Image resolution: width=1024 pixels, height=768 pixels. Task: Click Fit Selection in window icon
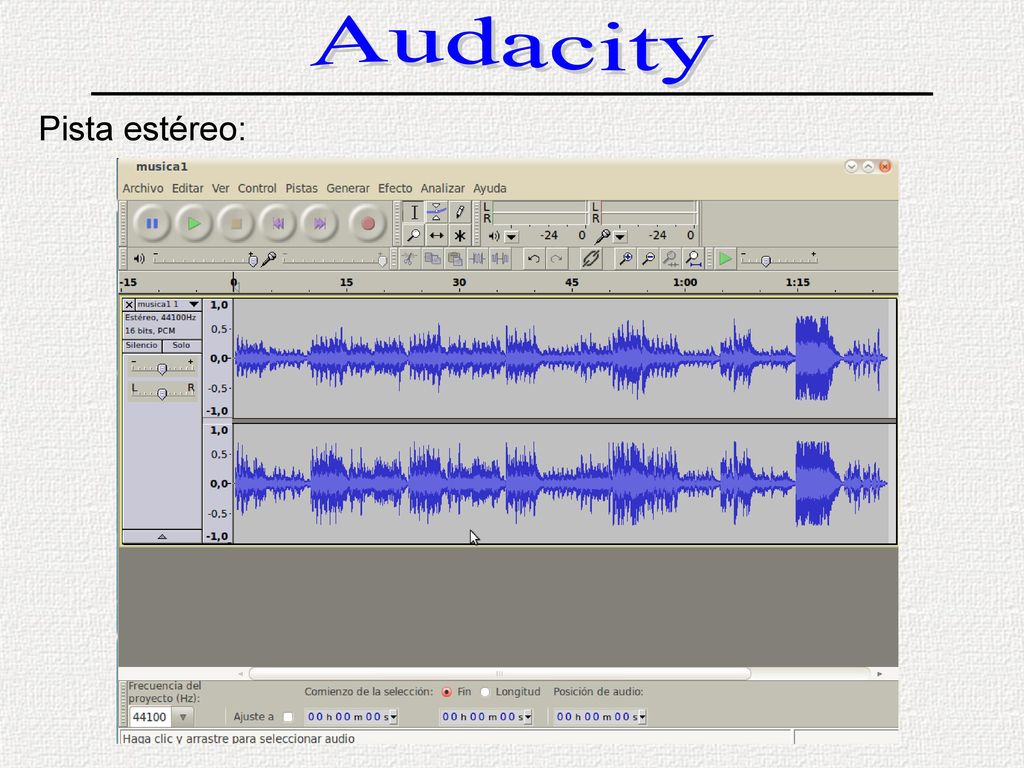click(671, 259)
